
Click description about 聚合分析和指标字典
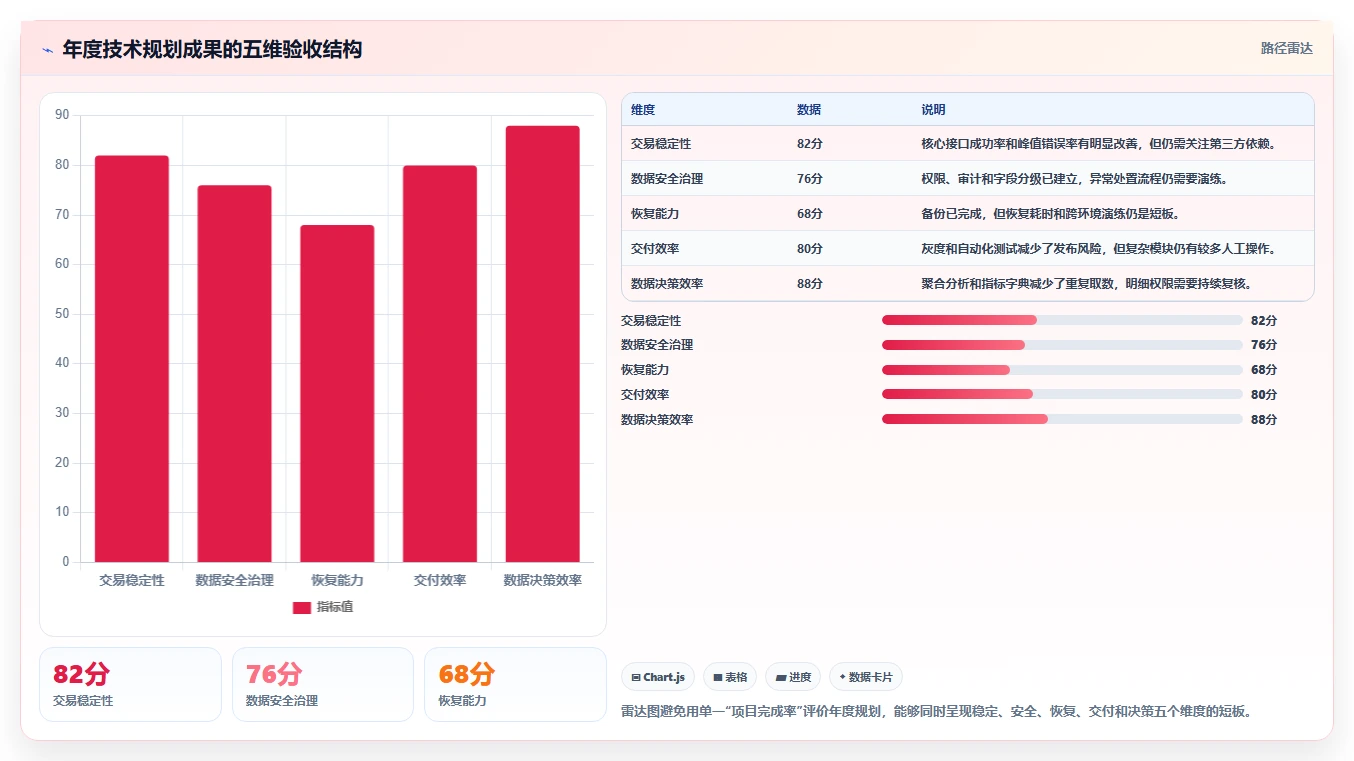click(1086, 284)
